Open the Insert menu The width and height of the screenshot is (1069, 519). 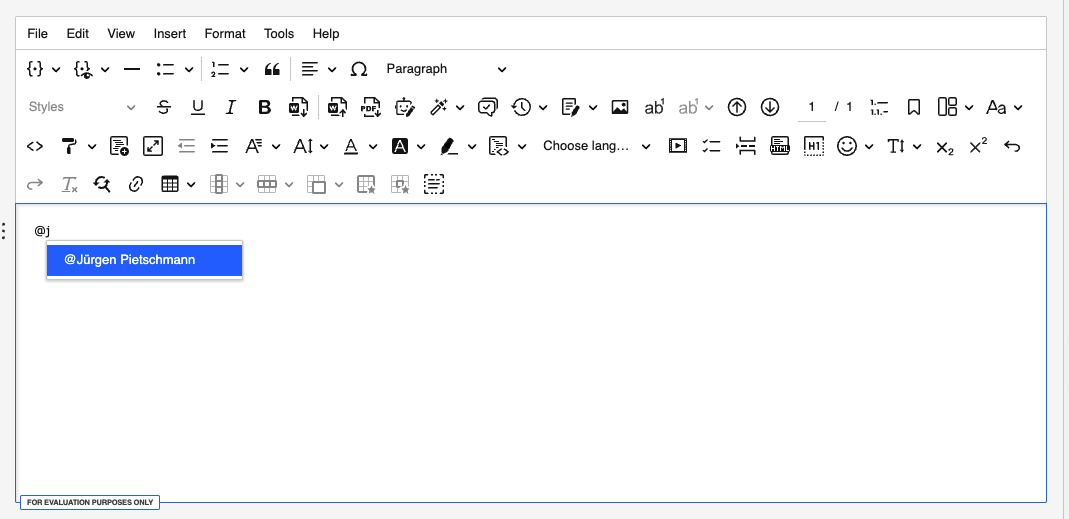(x=170, y=33)
